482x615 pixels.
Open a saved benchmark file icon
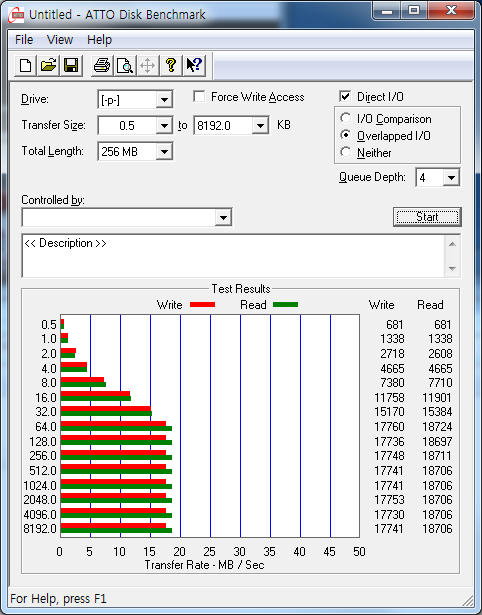[48, 65]
